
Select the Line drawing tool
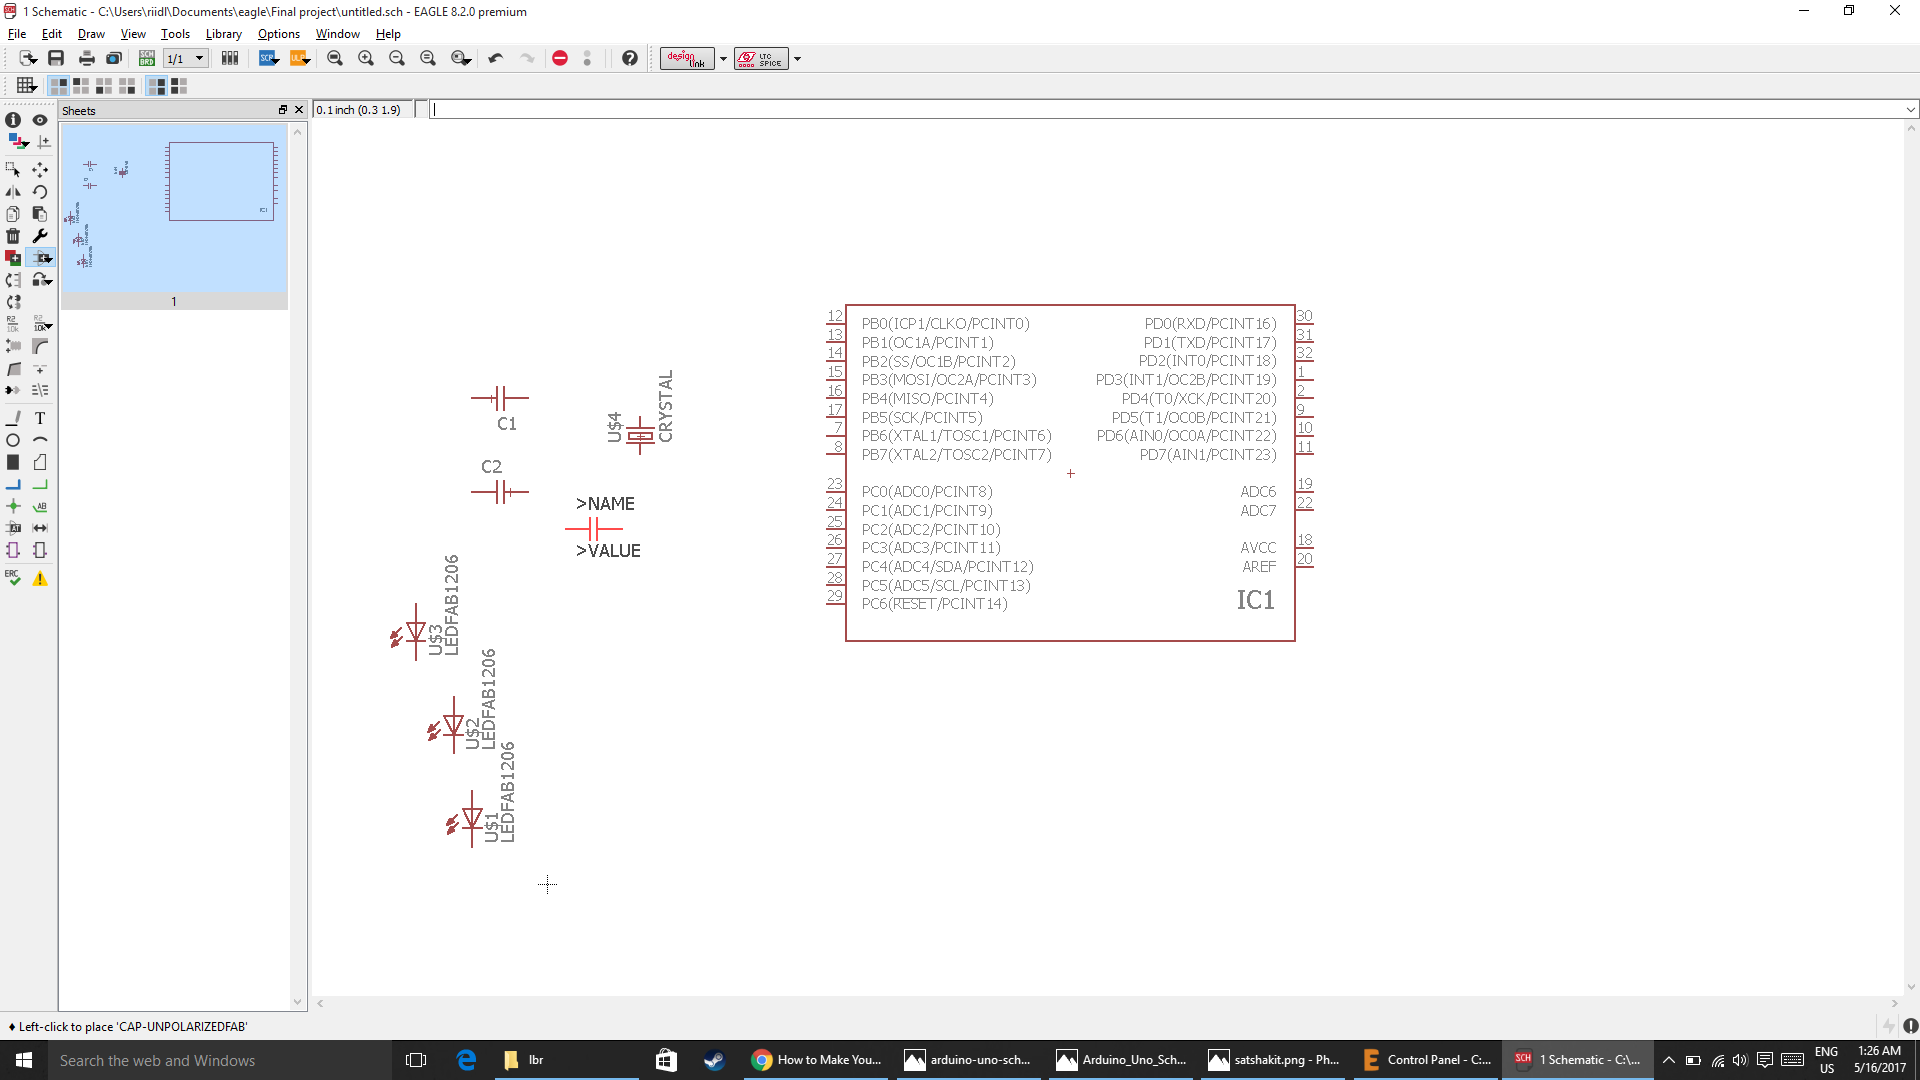click(13, 418)
